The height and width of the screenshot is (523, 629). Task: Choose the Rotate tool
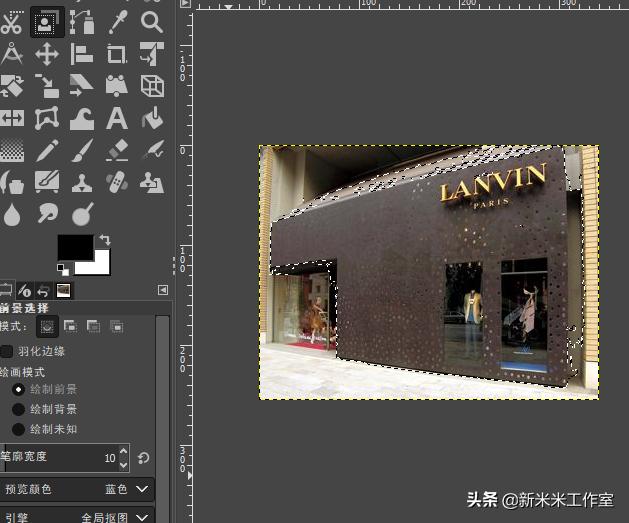click(11, 86)
